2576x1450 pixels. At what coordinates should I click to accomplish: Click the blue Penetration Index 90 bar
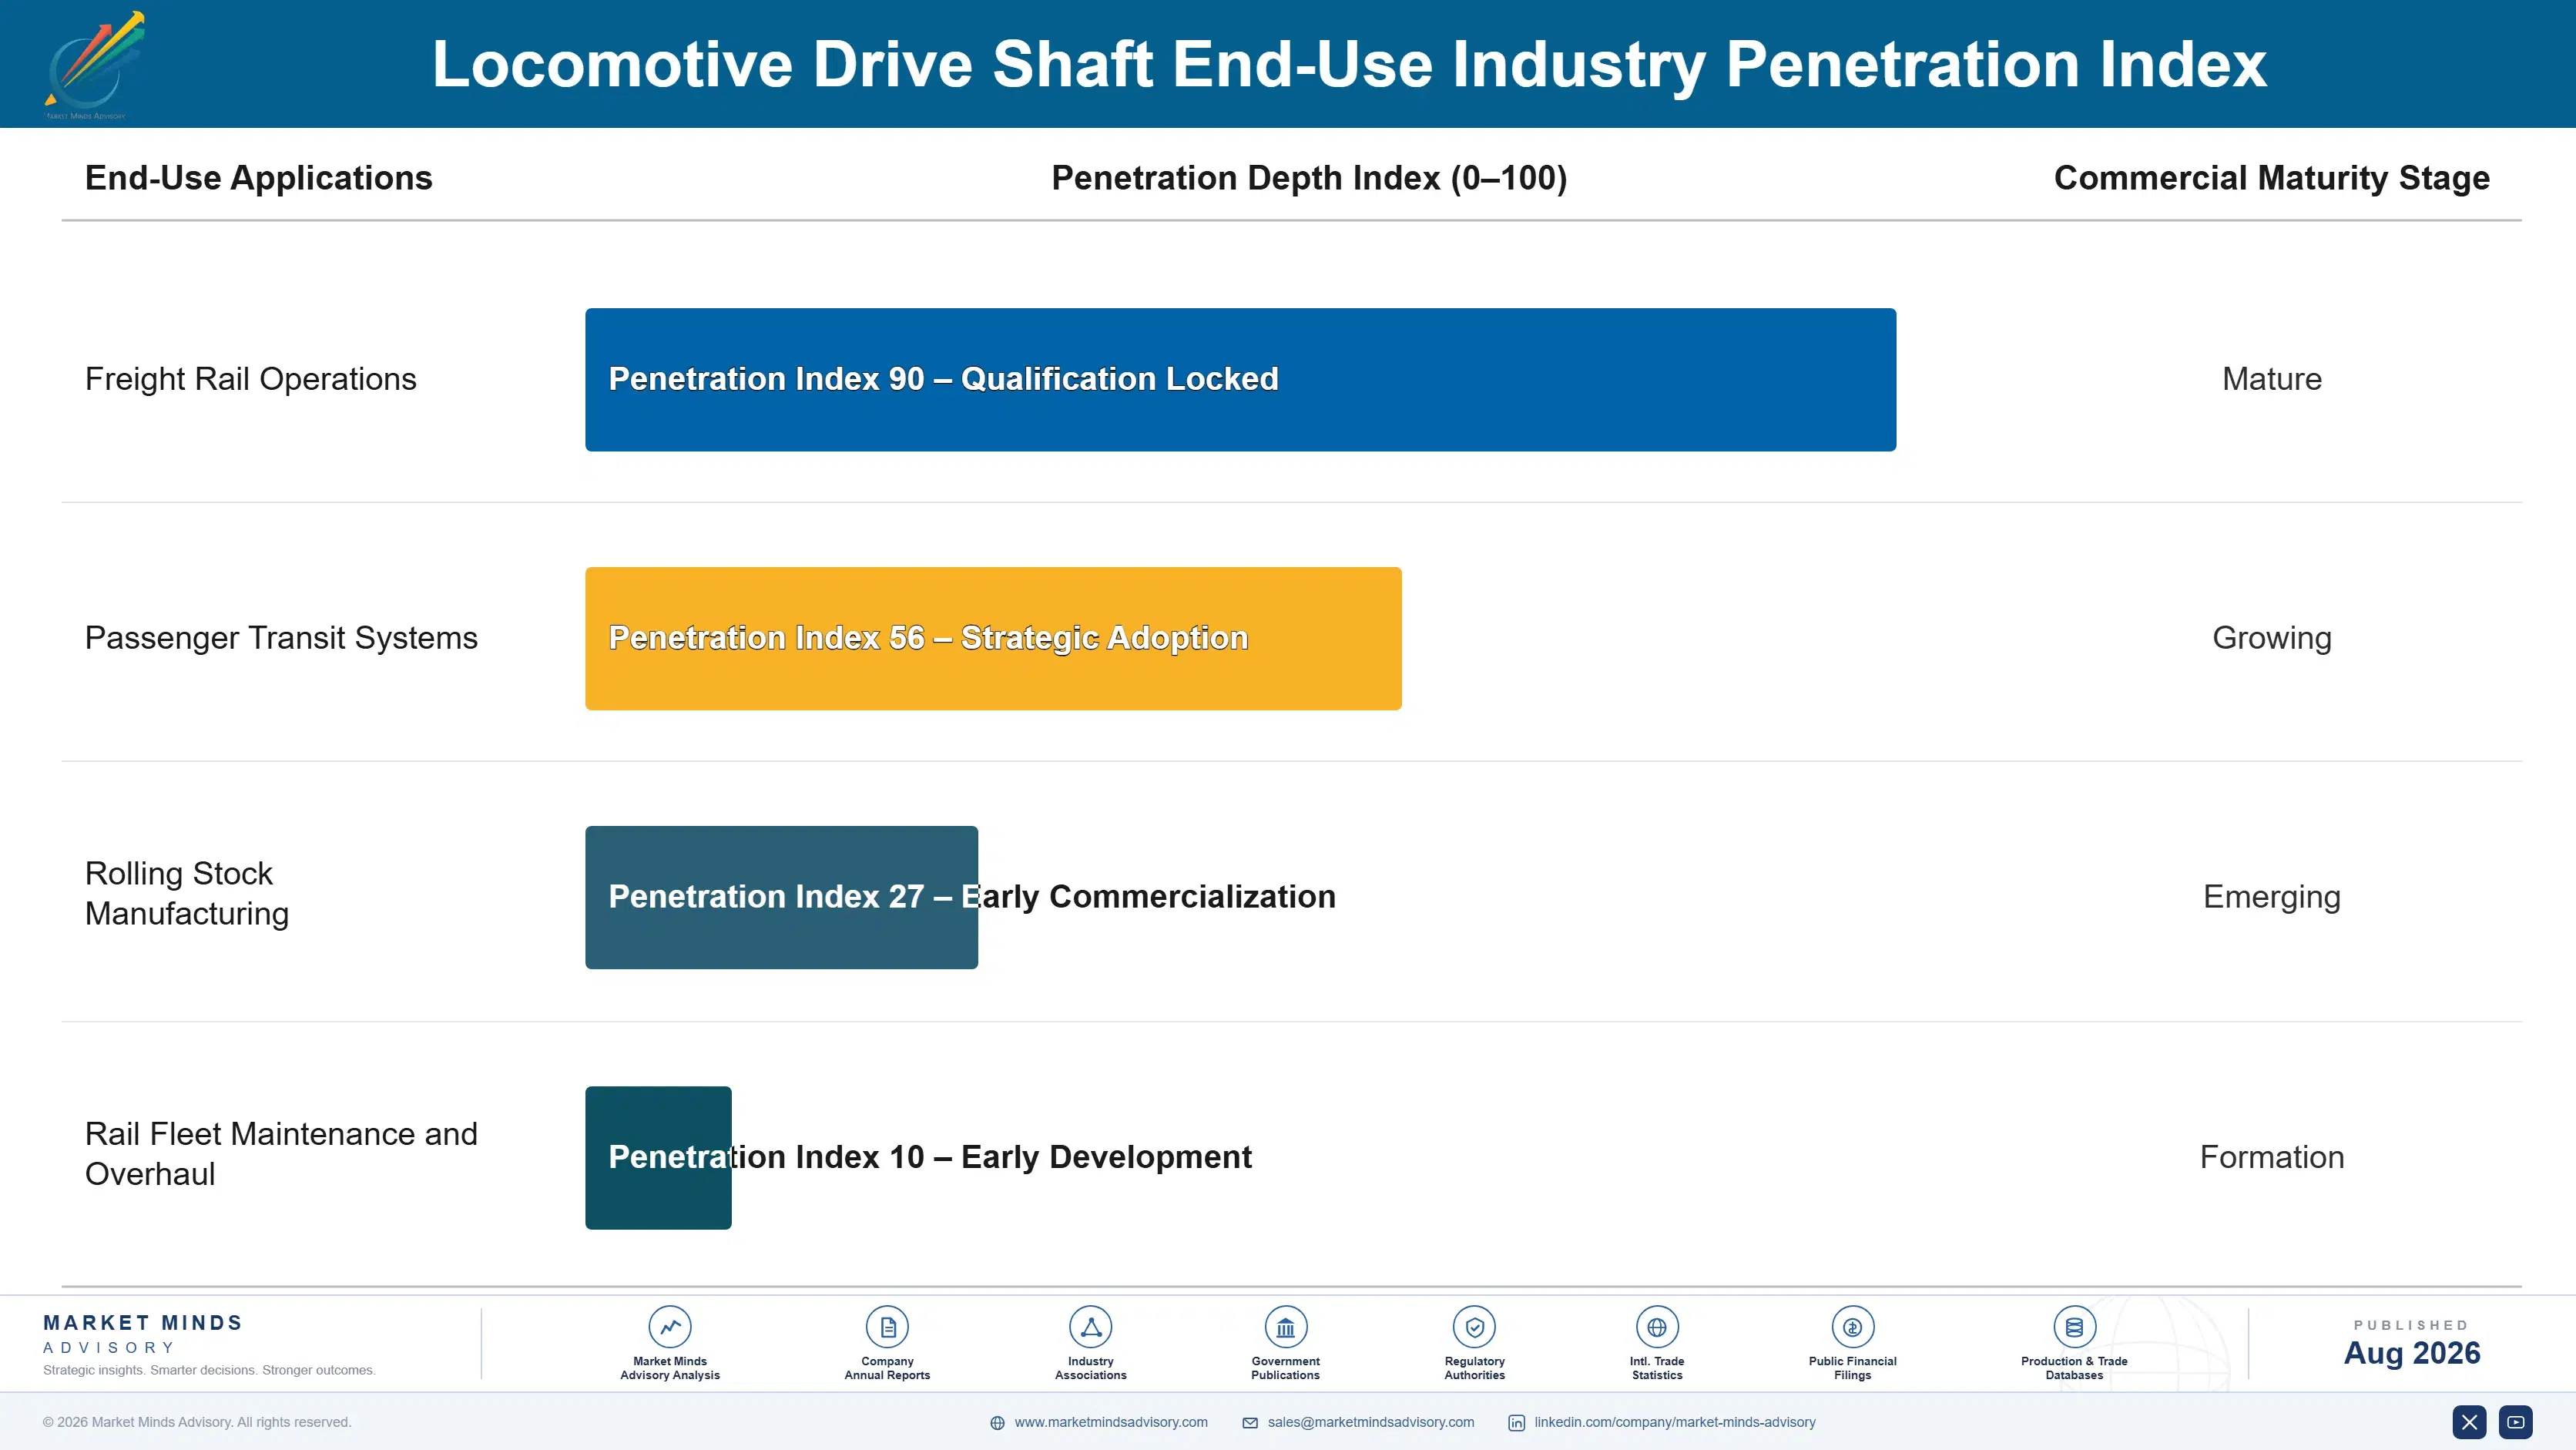click(x=1240, y=380)
